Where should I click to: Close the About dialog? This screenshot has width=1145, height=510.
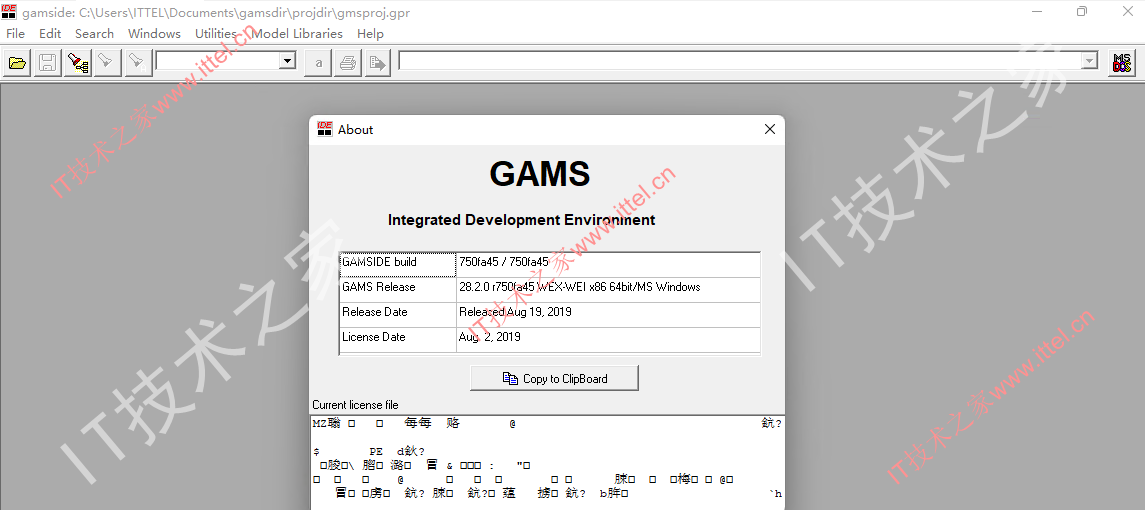click(770, 129)
